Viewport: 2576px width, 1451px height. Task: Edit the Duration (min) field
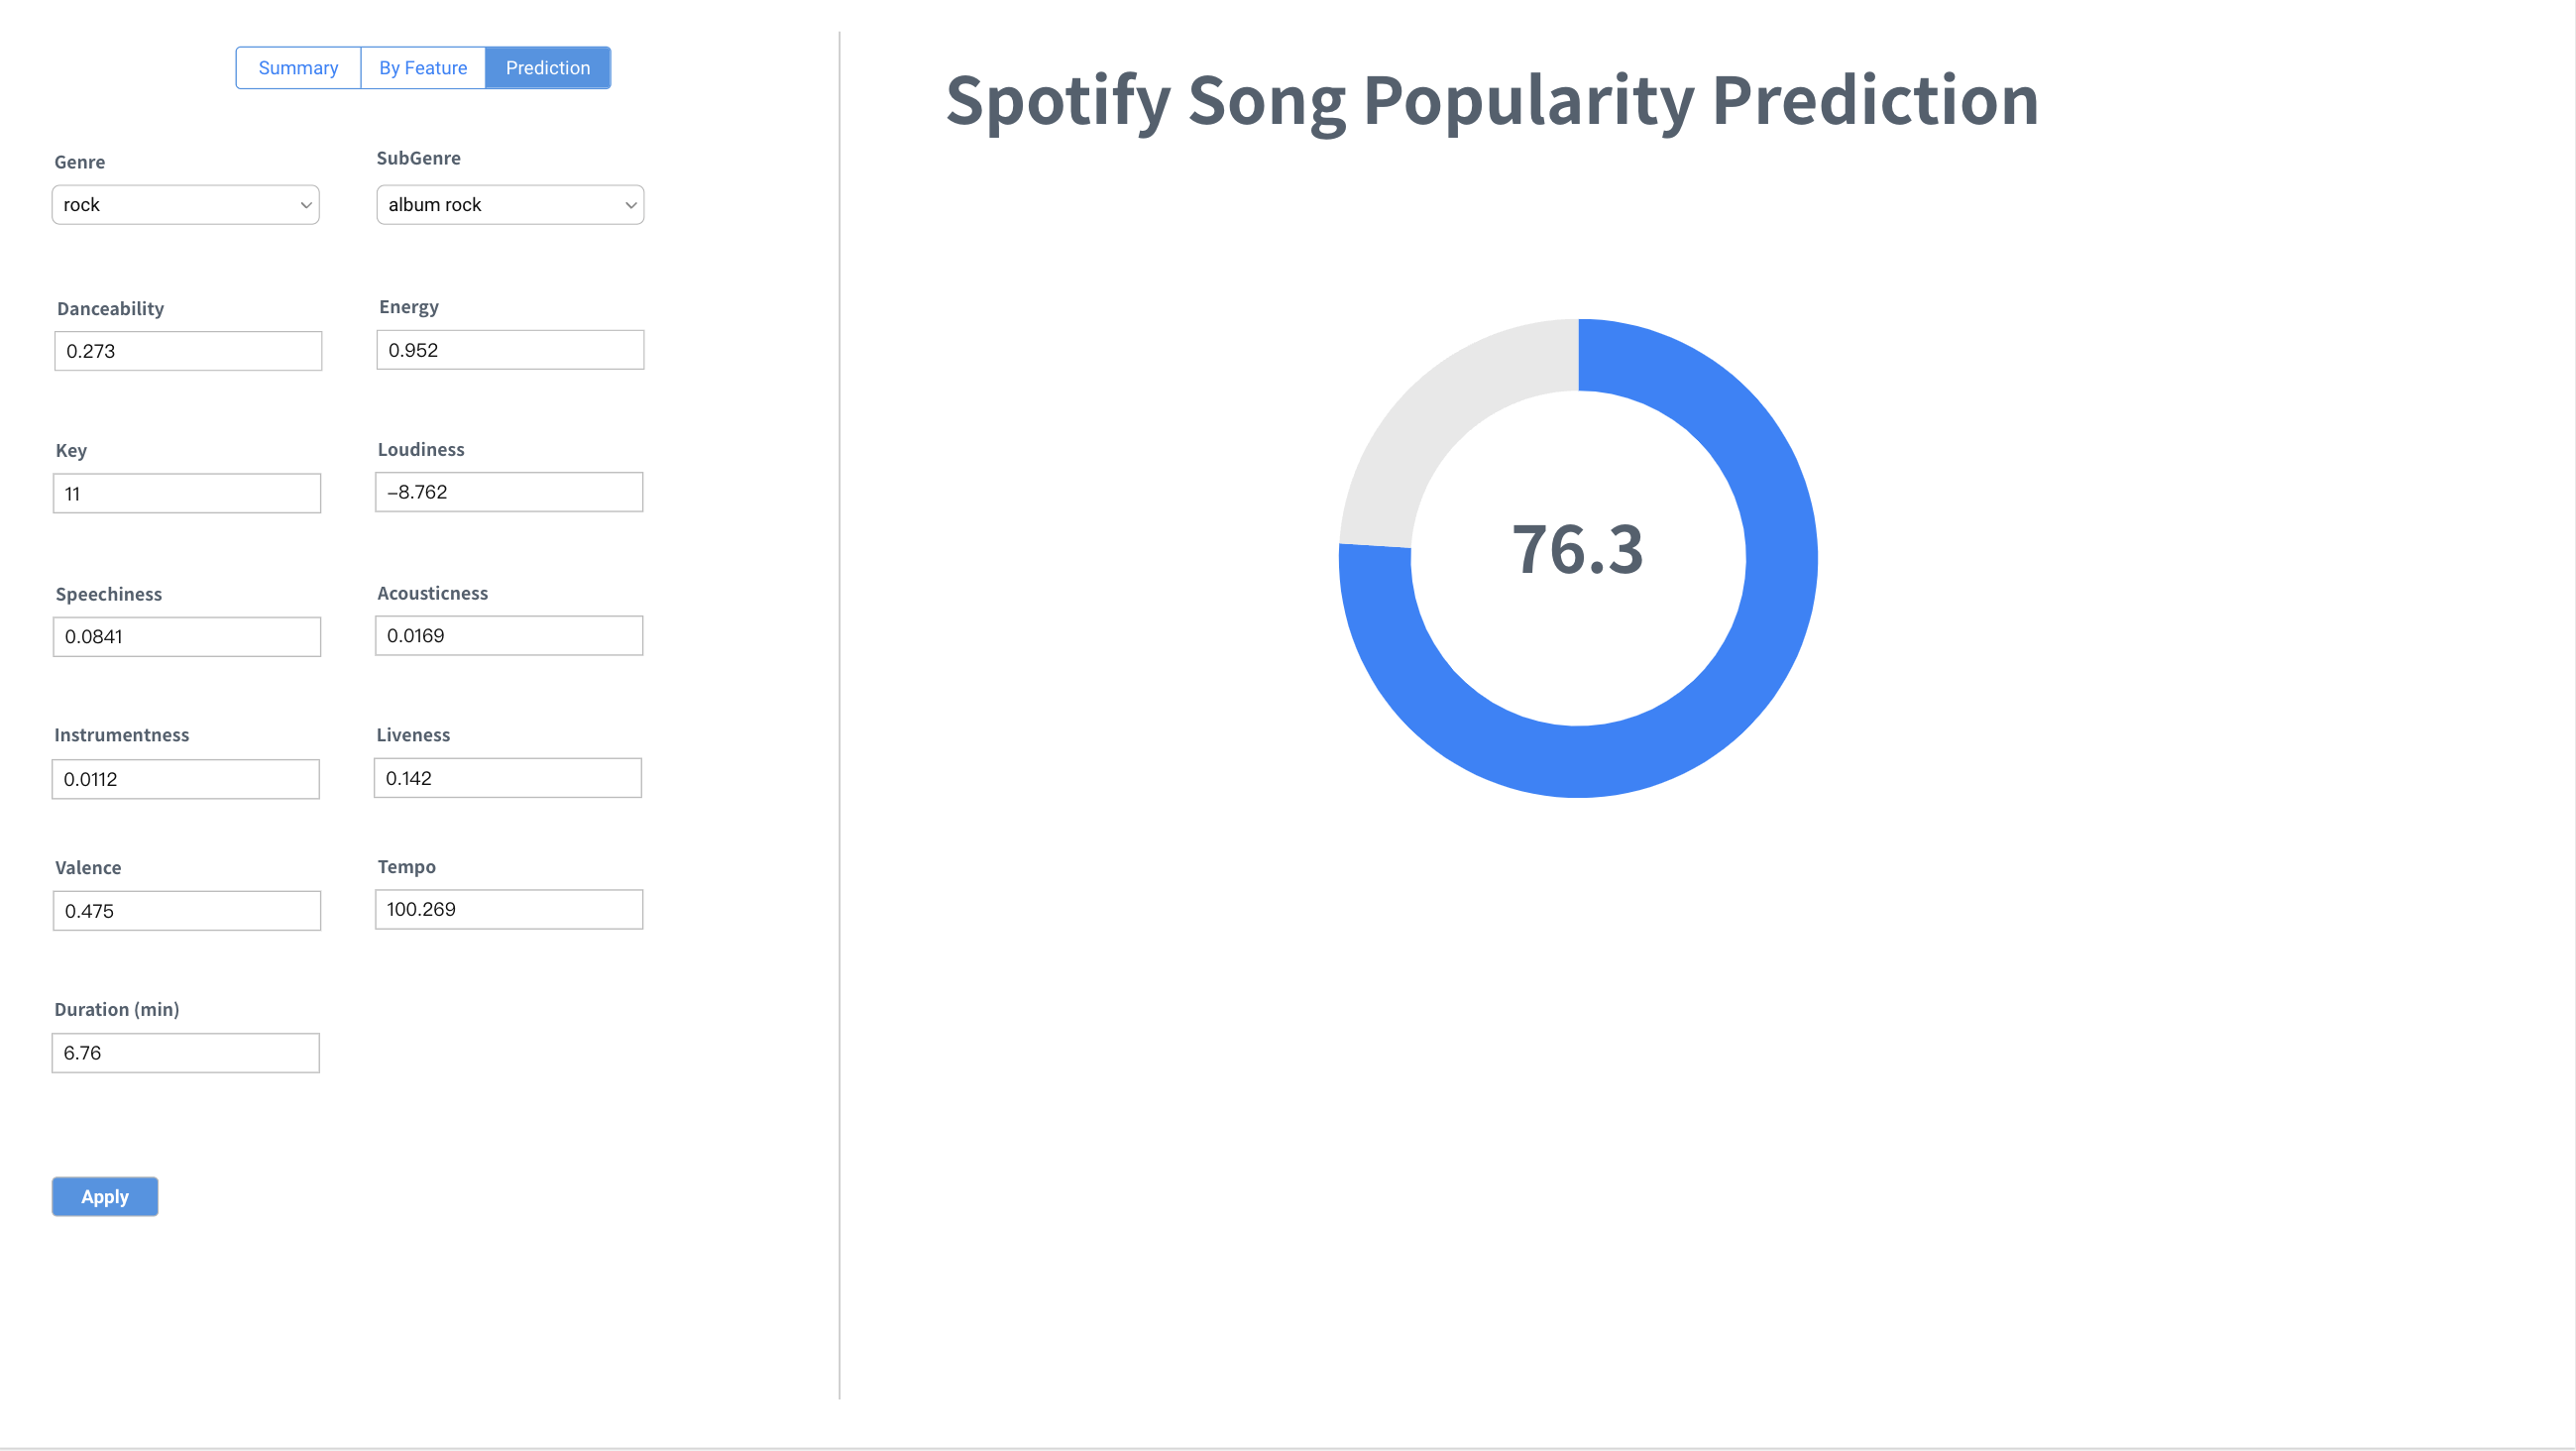coord(186,1053)
